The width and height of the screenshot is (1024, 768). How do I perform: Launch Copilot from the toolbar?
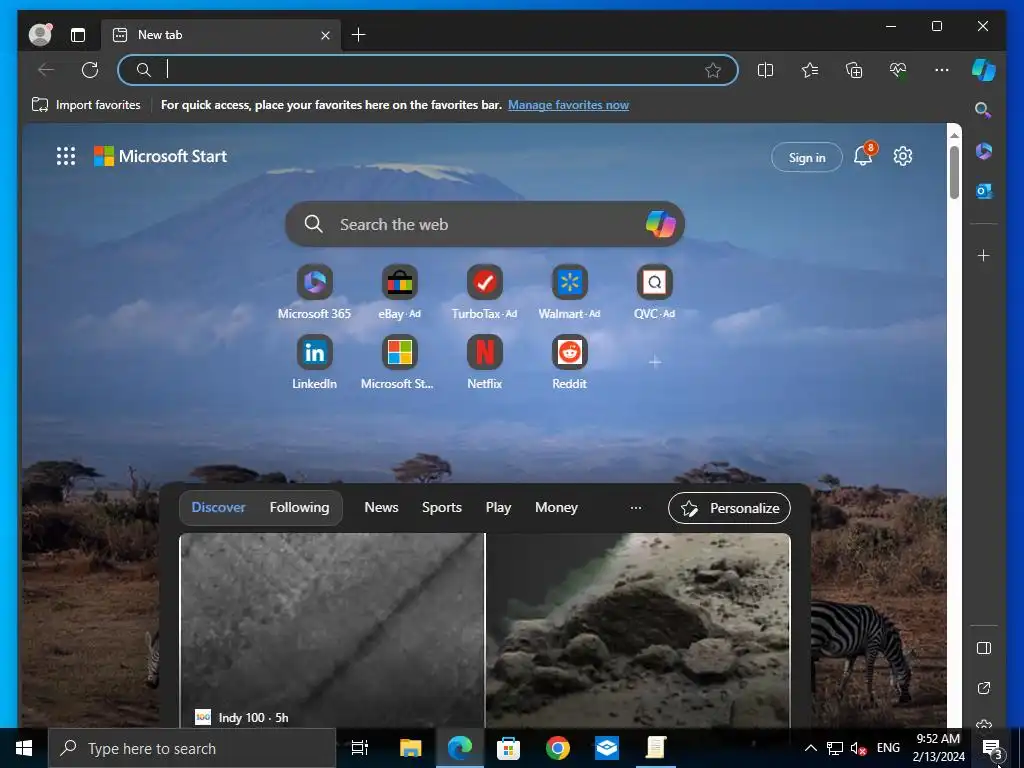tap(984, 70)
